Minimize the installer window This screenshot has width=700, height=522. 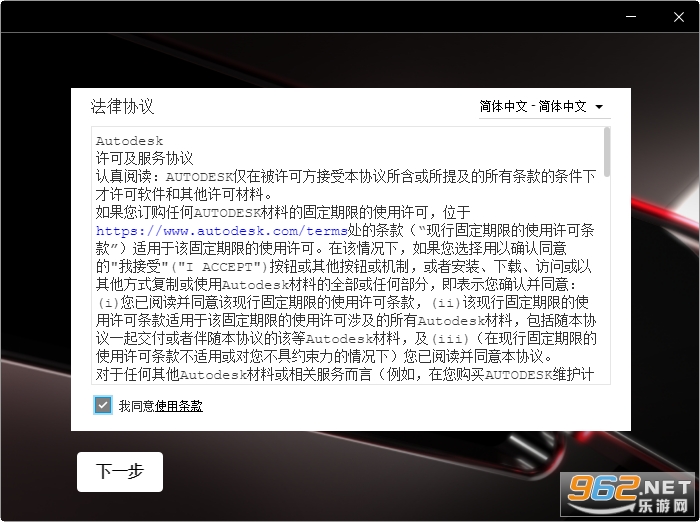point(631,17)
